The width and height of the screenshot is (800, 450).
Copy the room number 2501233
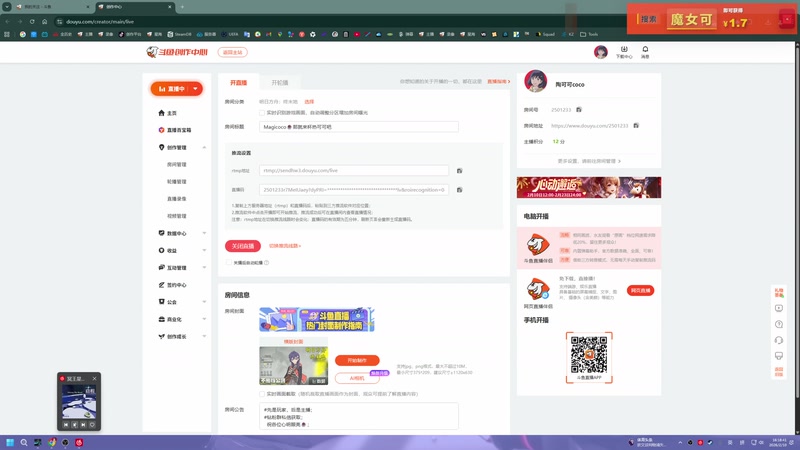pyautogui.click(x=579, y=110)
